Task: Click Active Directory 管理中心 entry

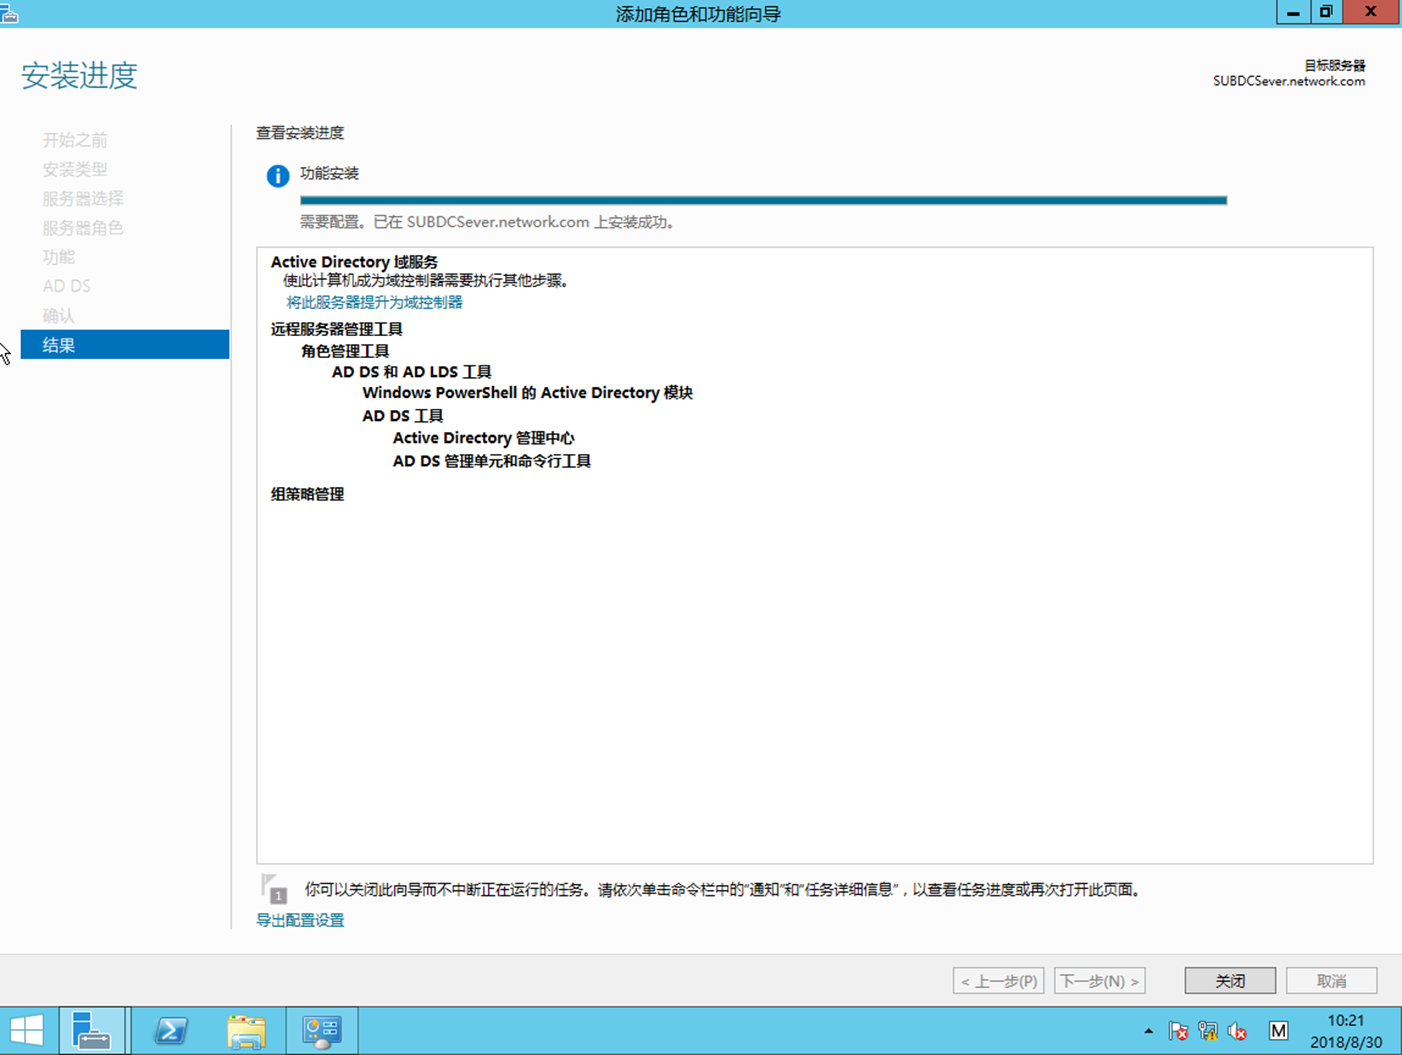Action: click(x=483, y=438)
